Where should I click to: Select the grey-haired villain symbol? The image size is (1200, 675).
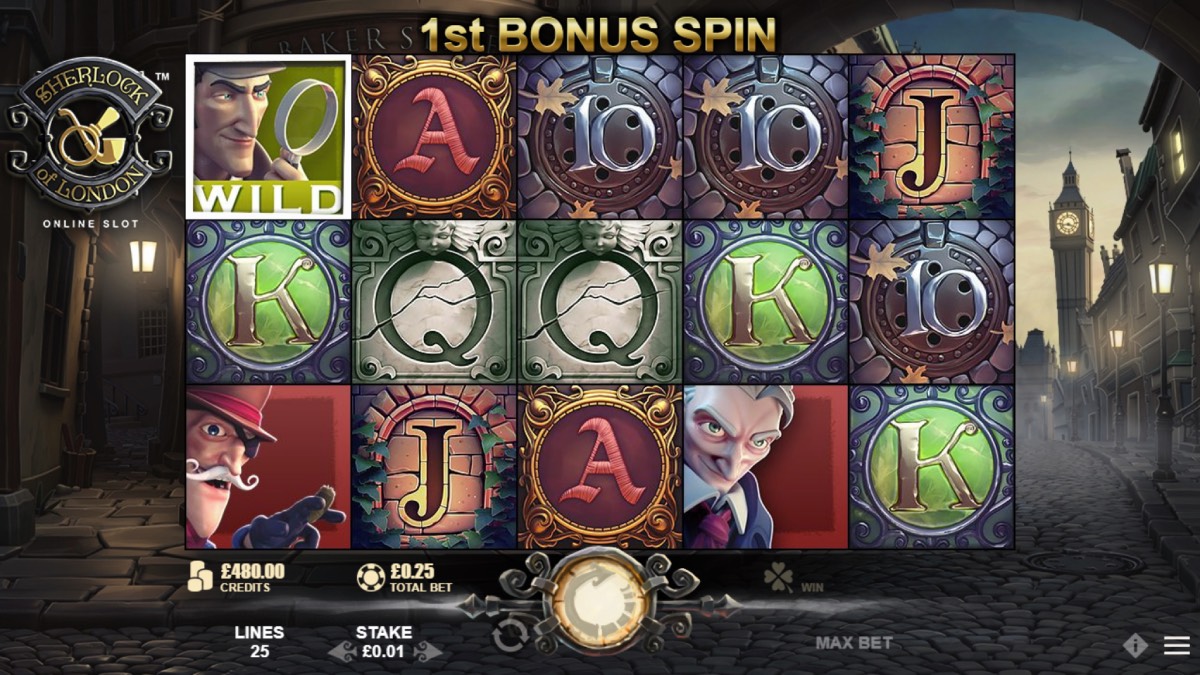[766, 467]
